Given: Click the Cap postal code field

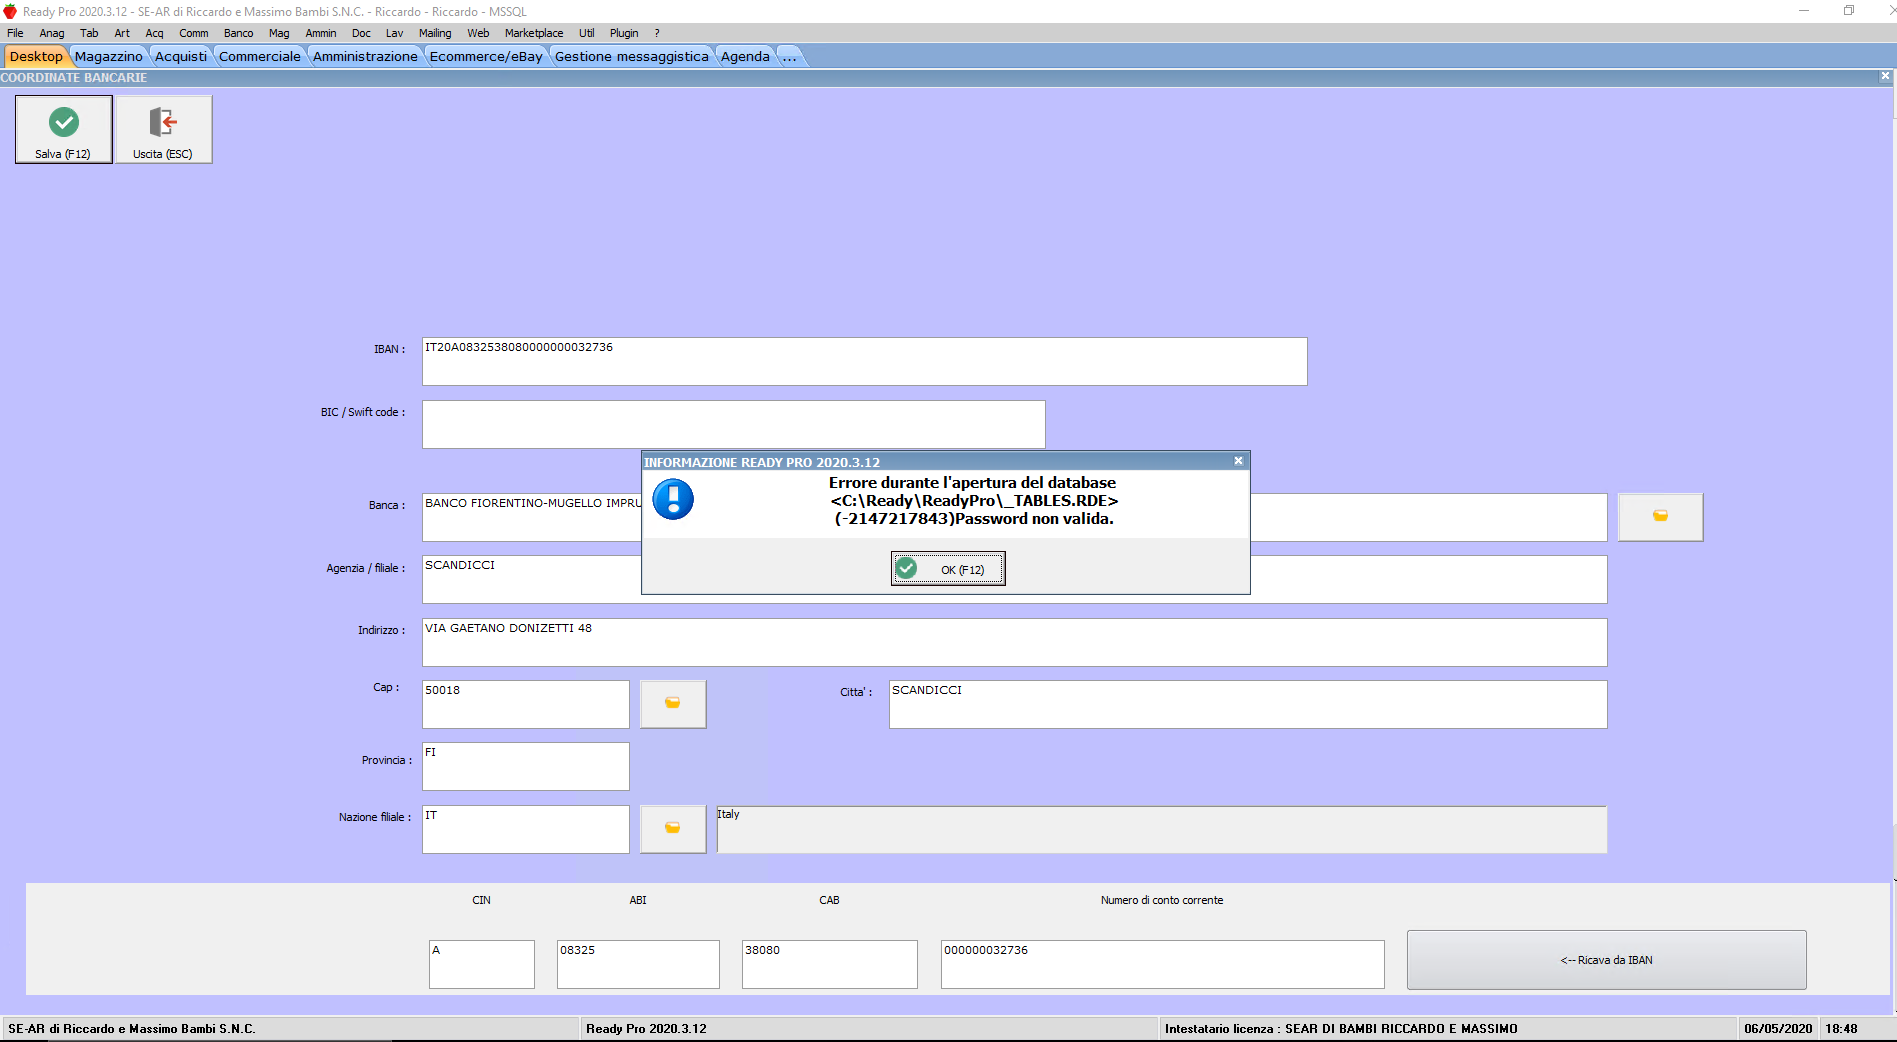Looking at the screenshot, I should click(x=525, y=704).
